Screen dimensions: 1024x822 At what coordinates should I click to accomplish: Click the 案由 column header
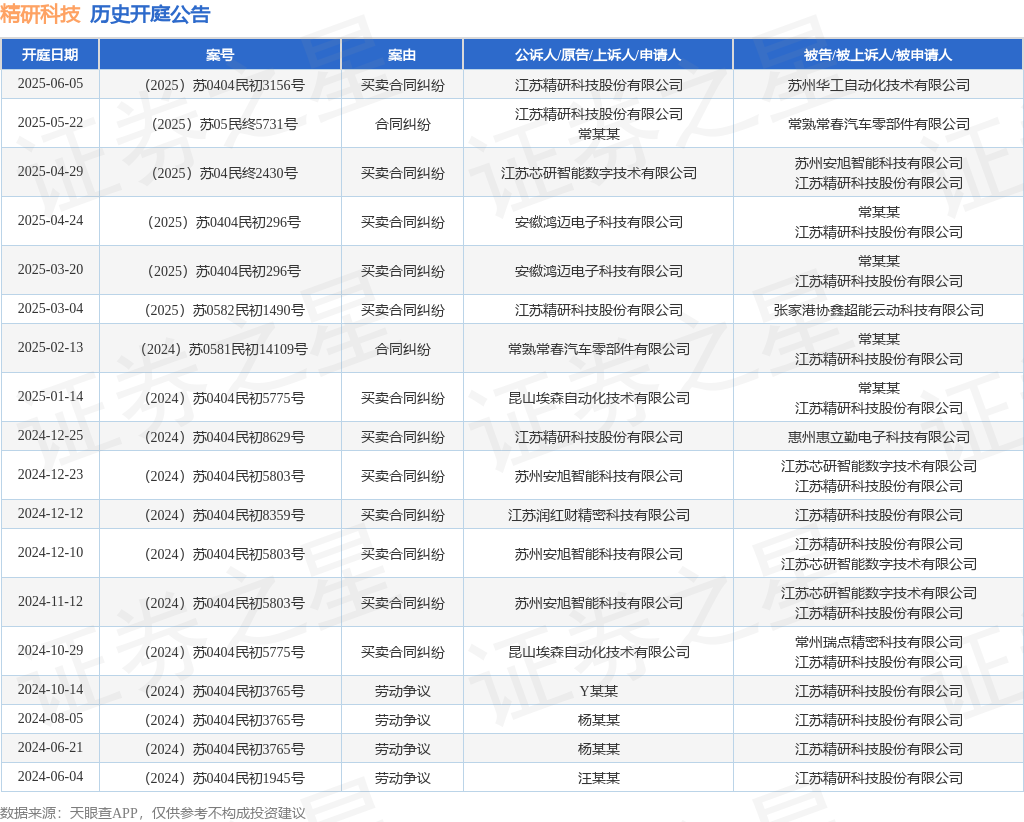402,55
